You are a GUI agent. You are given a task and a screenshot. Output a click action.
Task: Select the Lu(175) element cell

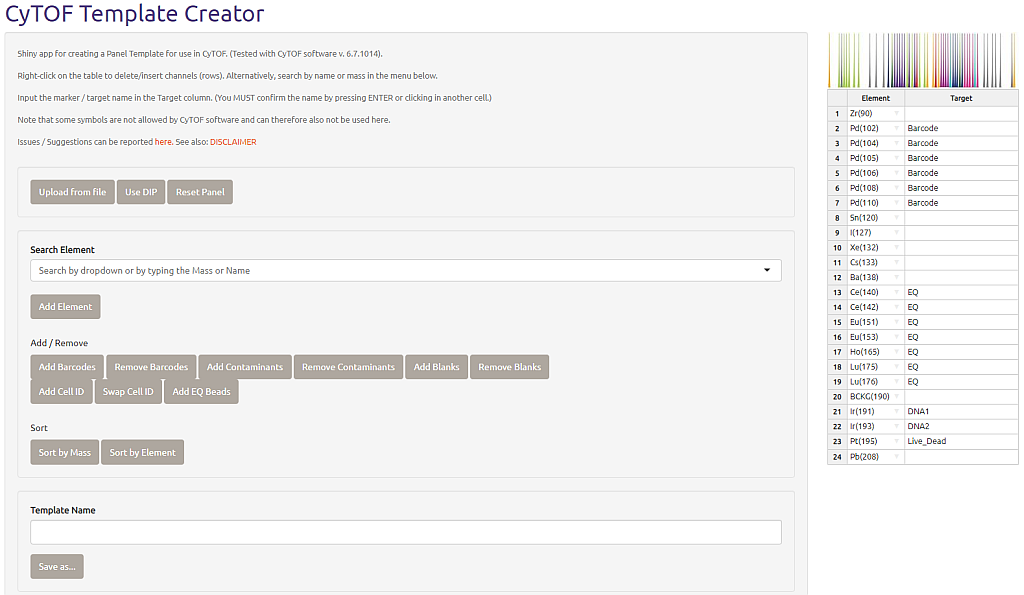(876, 367)
